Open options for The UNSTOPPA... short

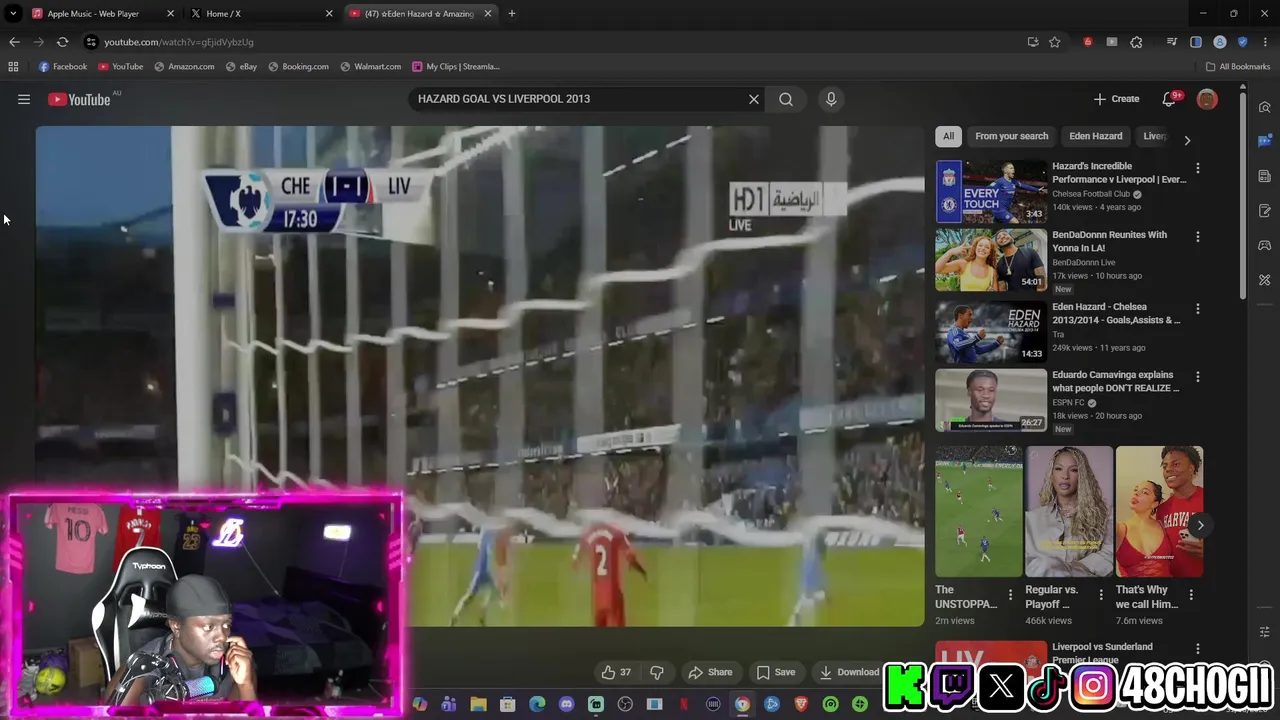click(1010, 595)
